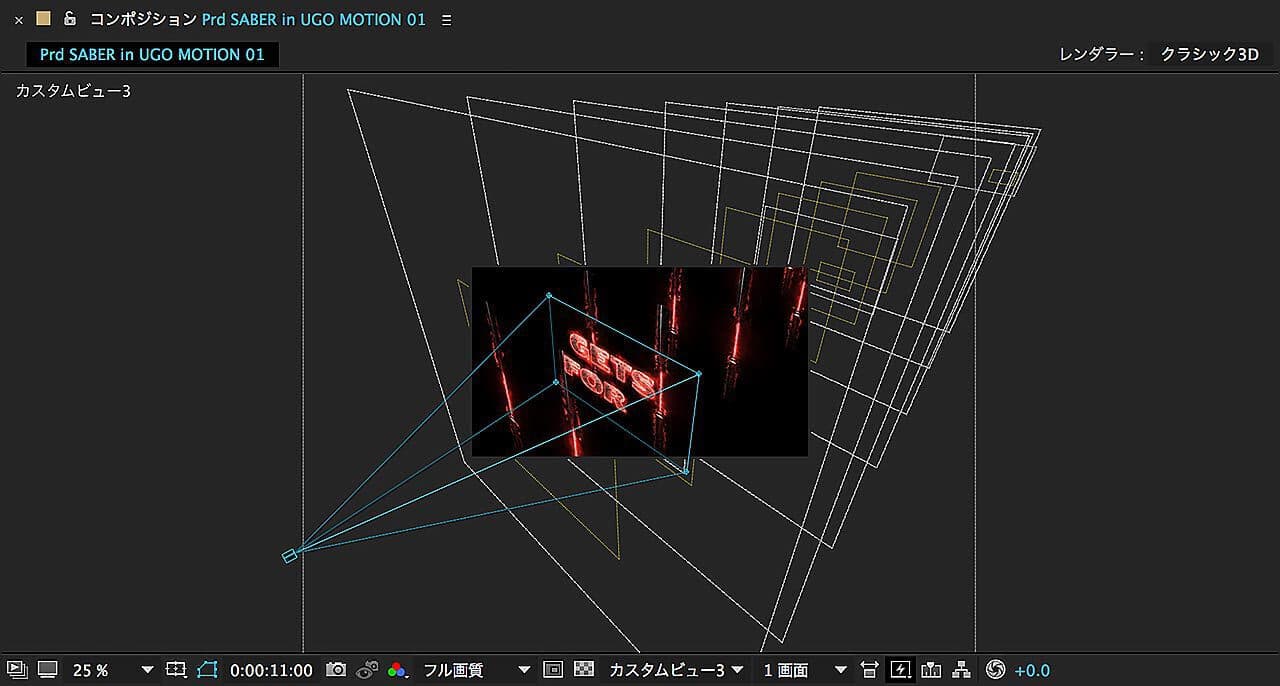
Task: Select the Prd SABER in UGO MOTION 01 tab
Action: click(152, 54)
